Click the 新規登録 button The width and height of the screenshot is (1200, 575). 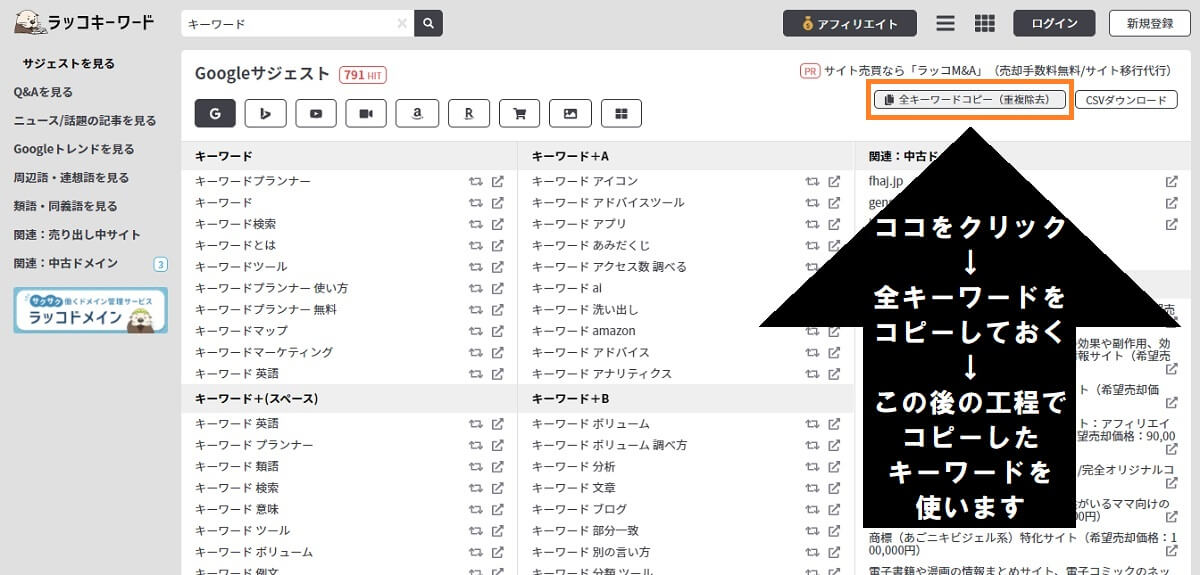point(1150,23)
